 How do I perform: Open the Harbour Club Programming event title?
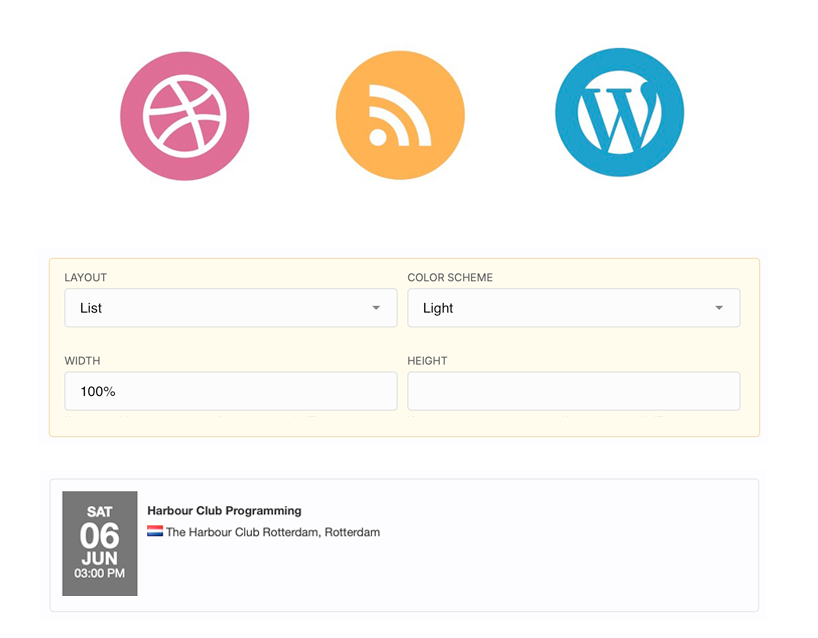point(224,511)
